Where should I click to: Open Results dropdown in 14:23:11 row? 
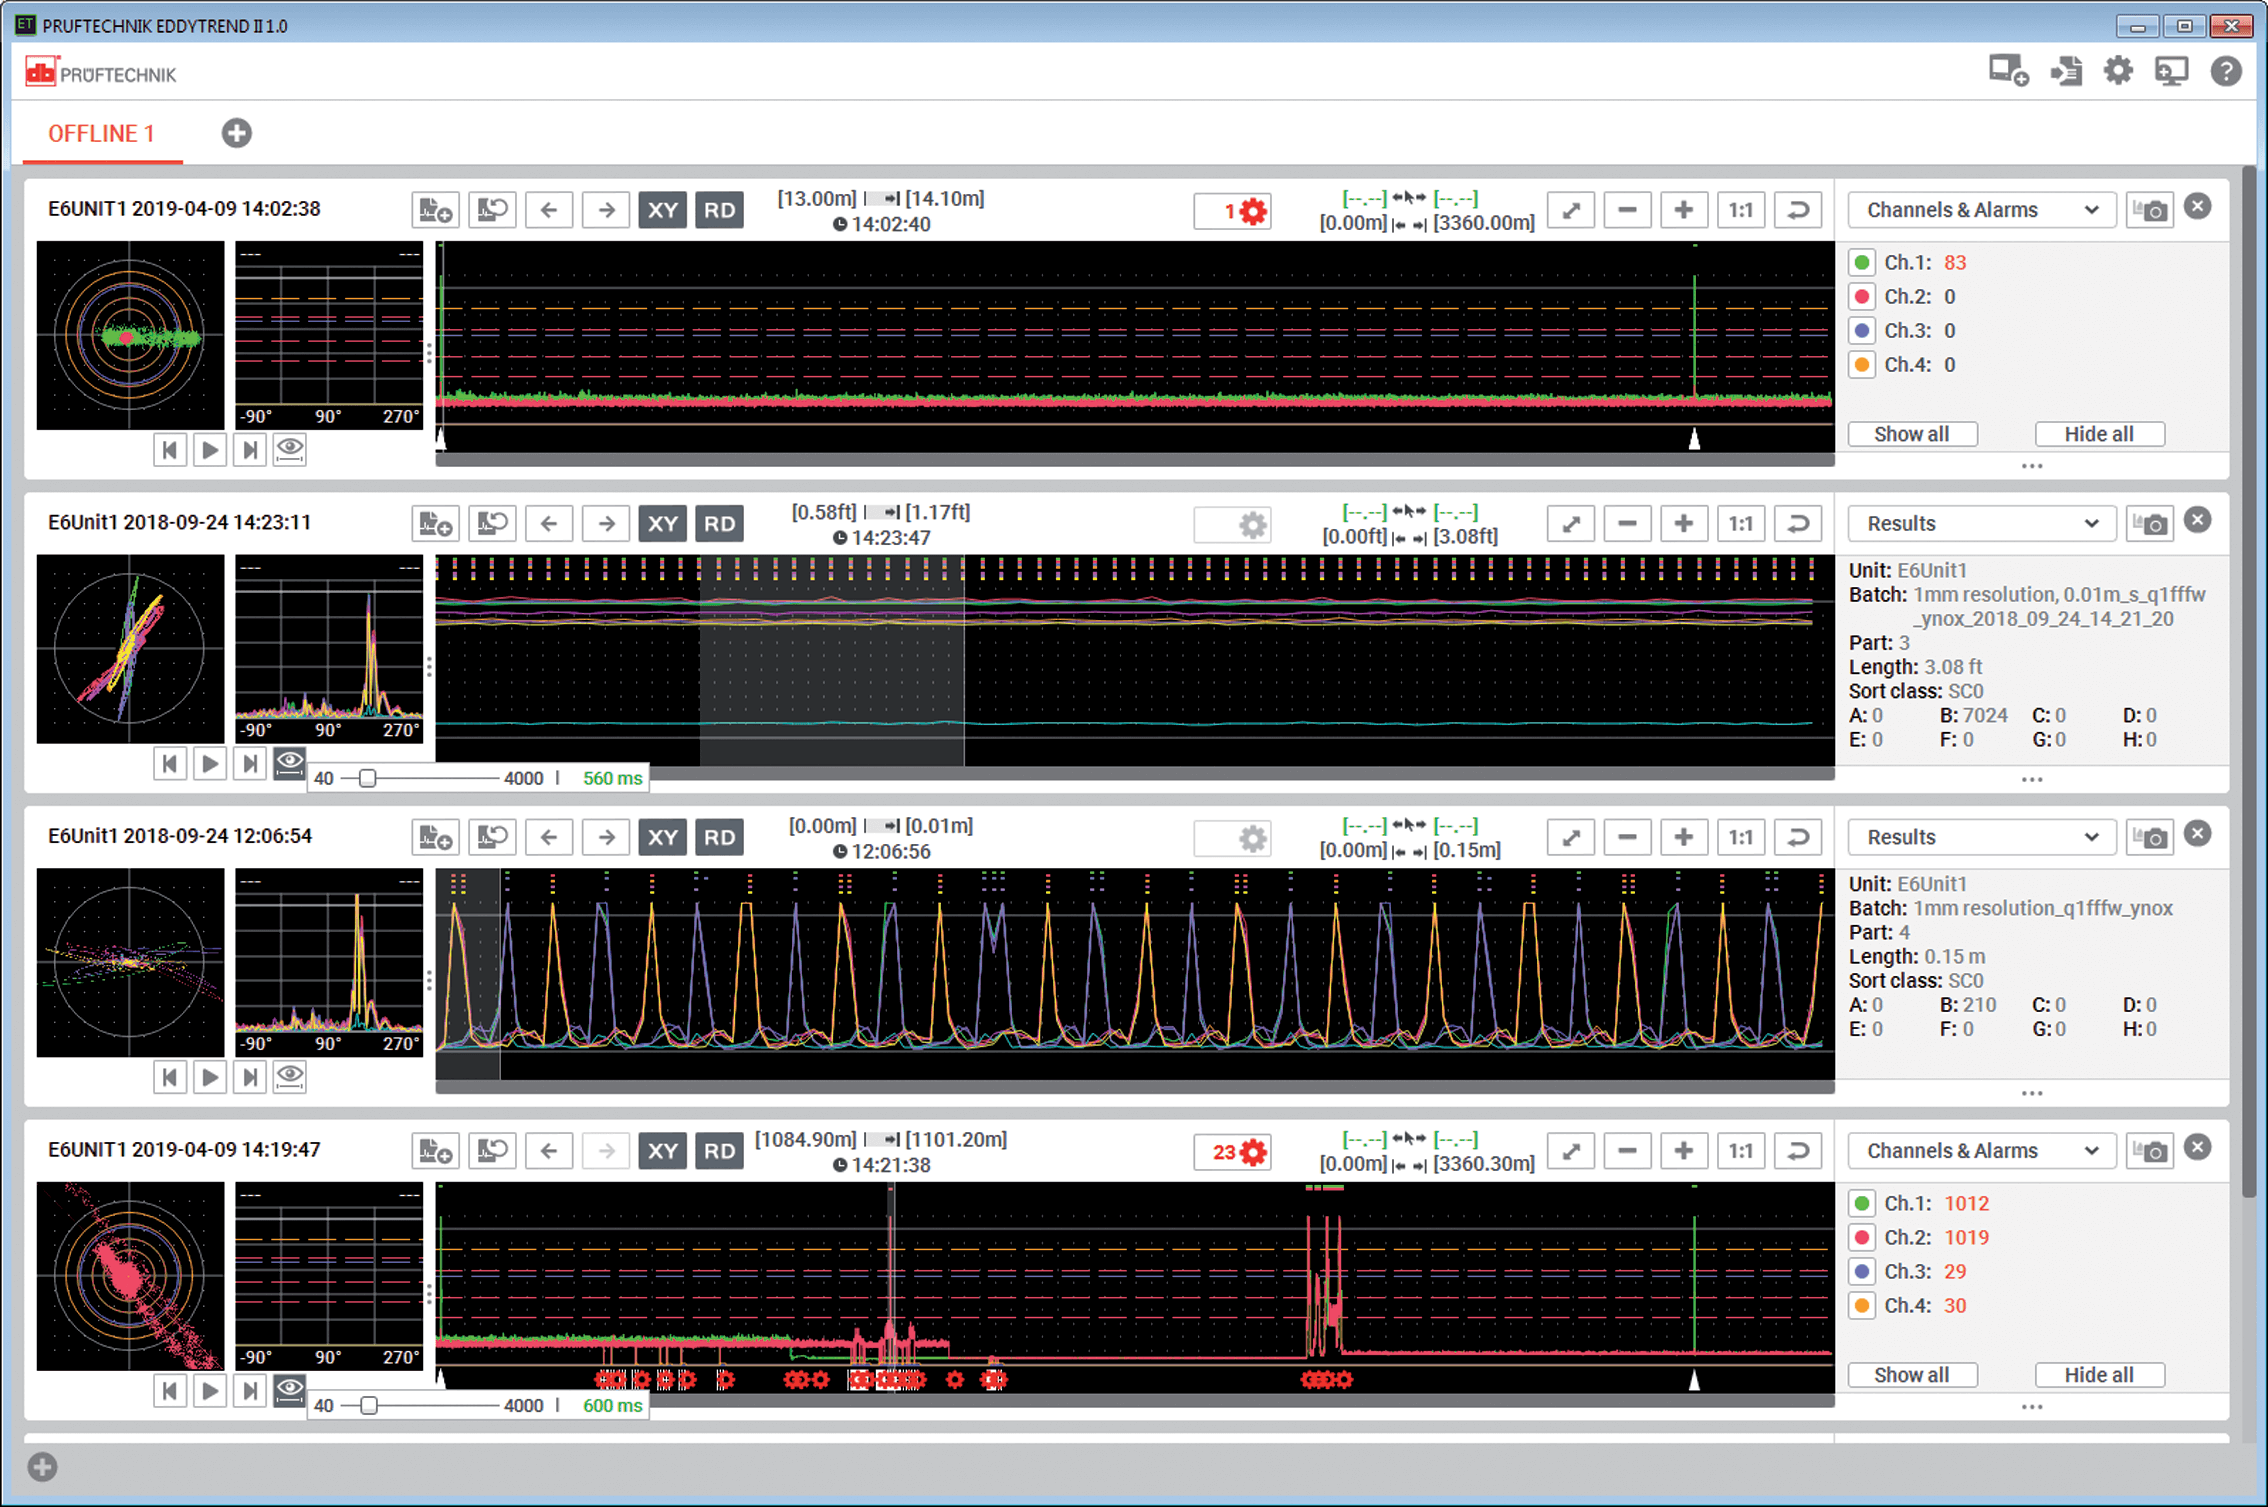pos(1981,524)
